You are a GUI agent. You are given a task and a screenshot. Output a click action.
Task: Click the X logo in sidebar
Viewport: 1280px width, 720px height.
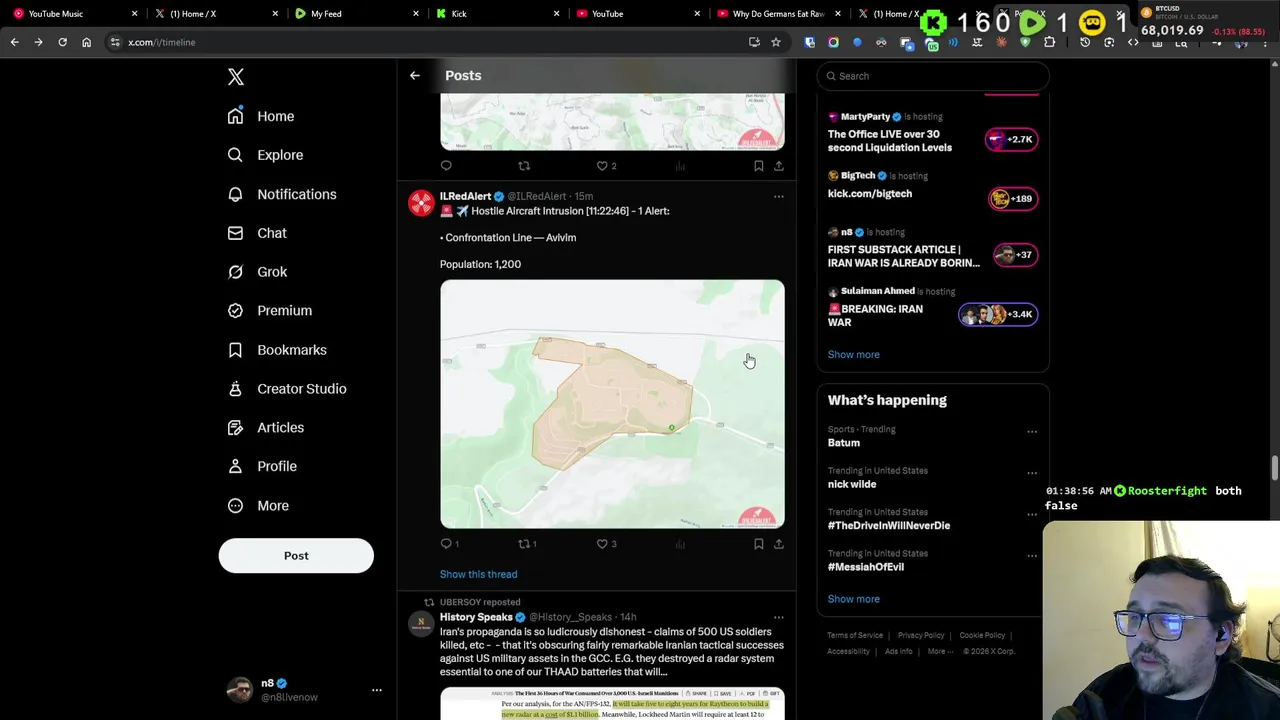236,77
